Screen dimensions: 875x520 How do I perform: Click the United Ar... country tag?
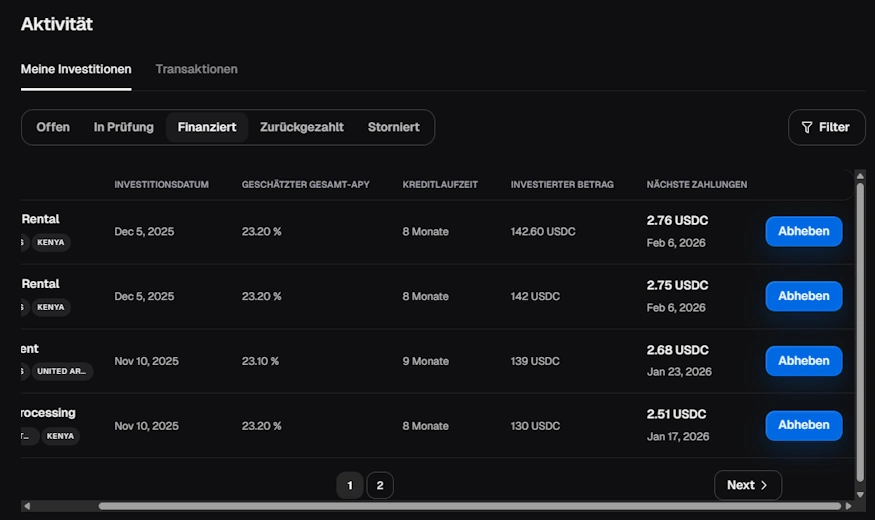click(x=62, y=371)
